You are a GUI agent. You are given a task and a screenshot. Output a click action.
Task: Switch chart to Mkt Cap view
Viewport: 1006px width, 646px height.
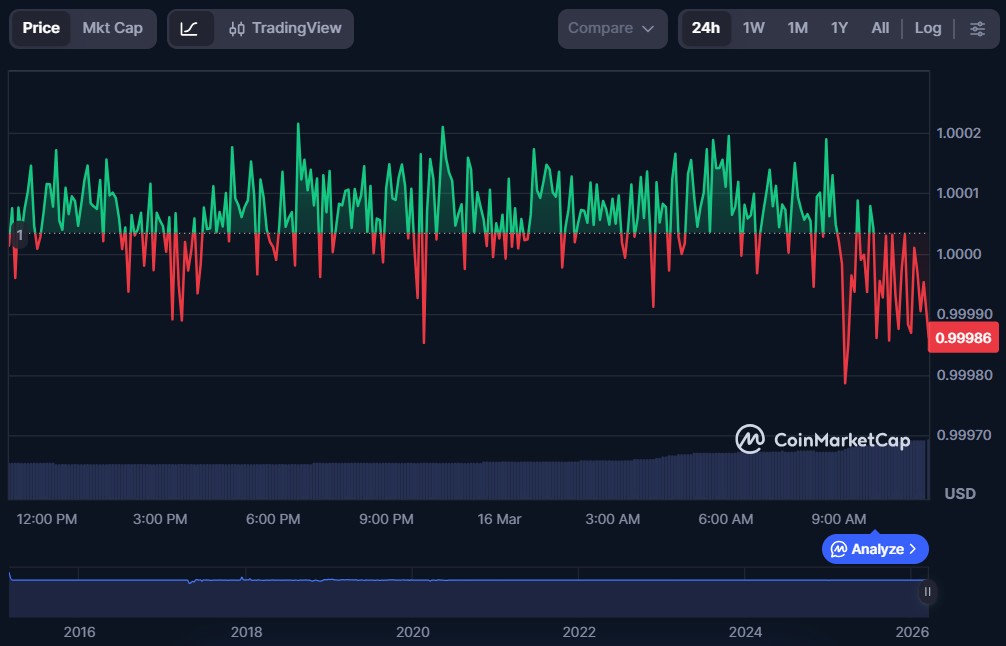112,28
